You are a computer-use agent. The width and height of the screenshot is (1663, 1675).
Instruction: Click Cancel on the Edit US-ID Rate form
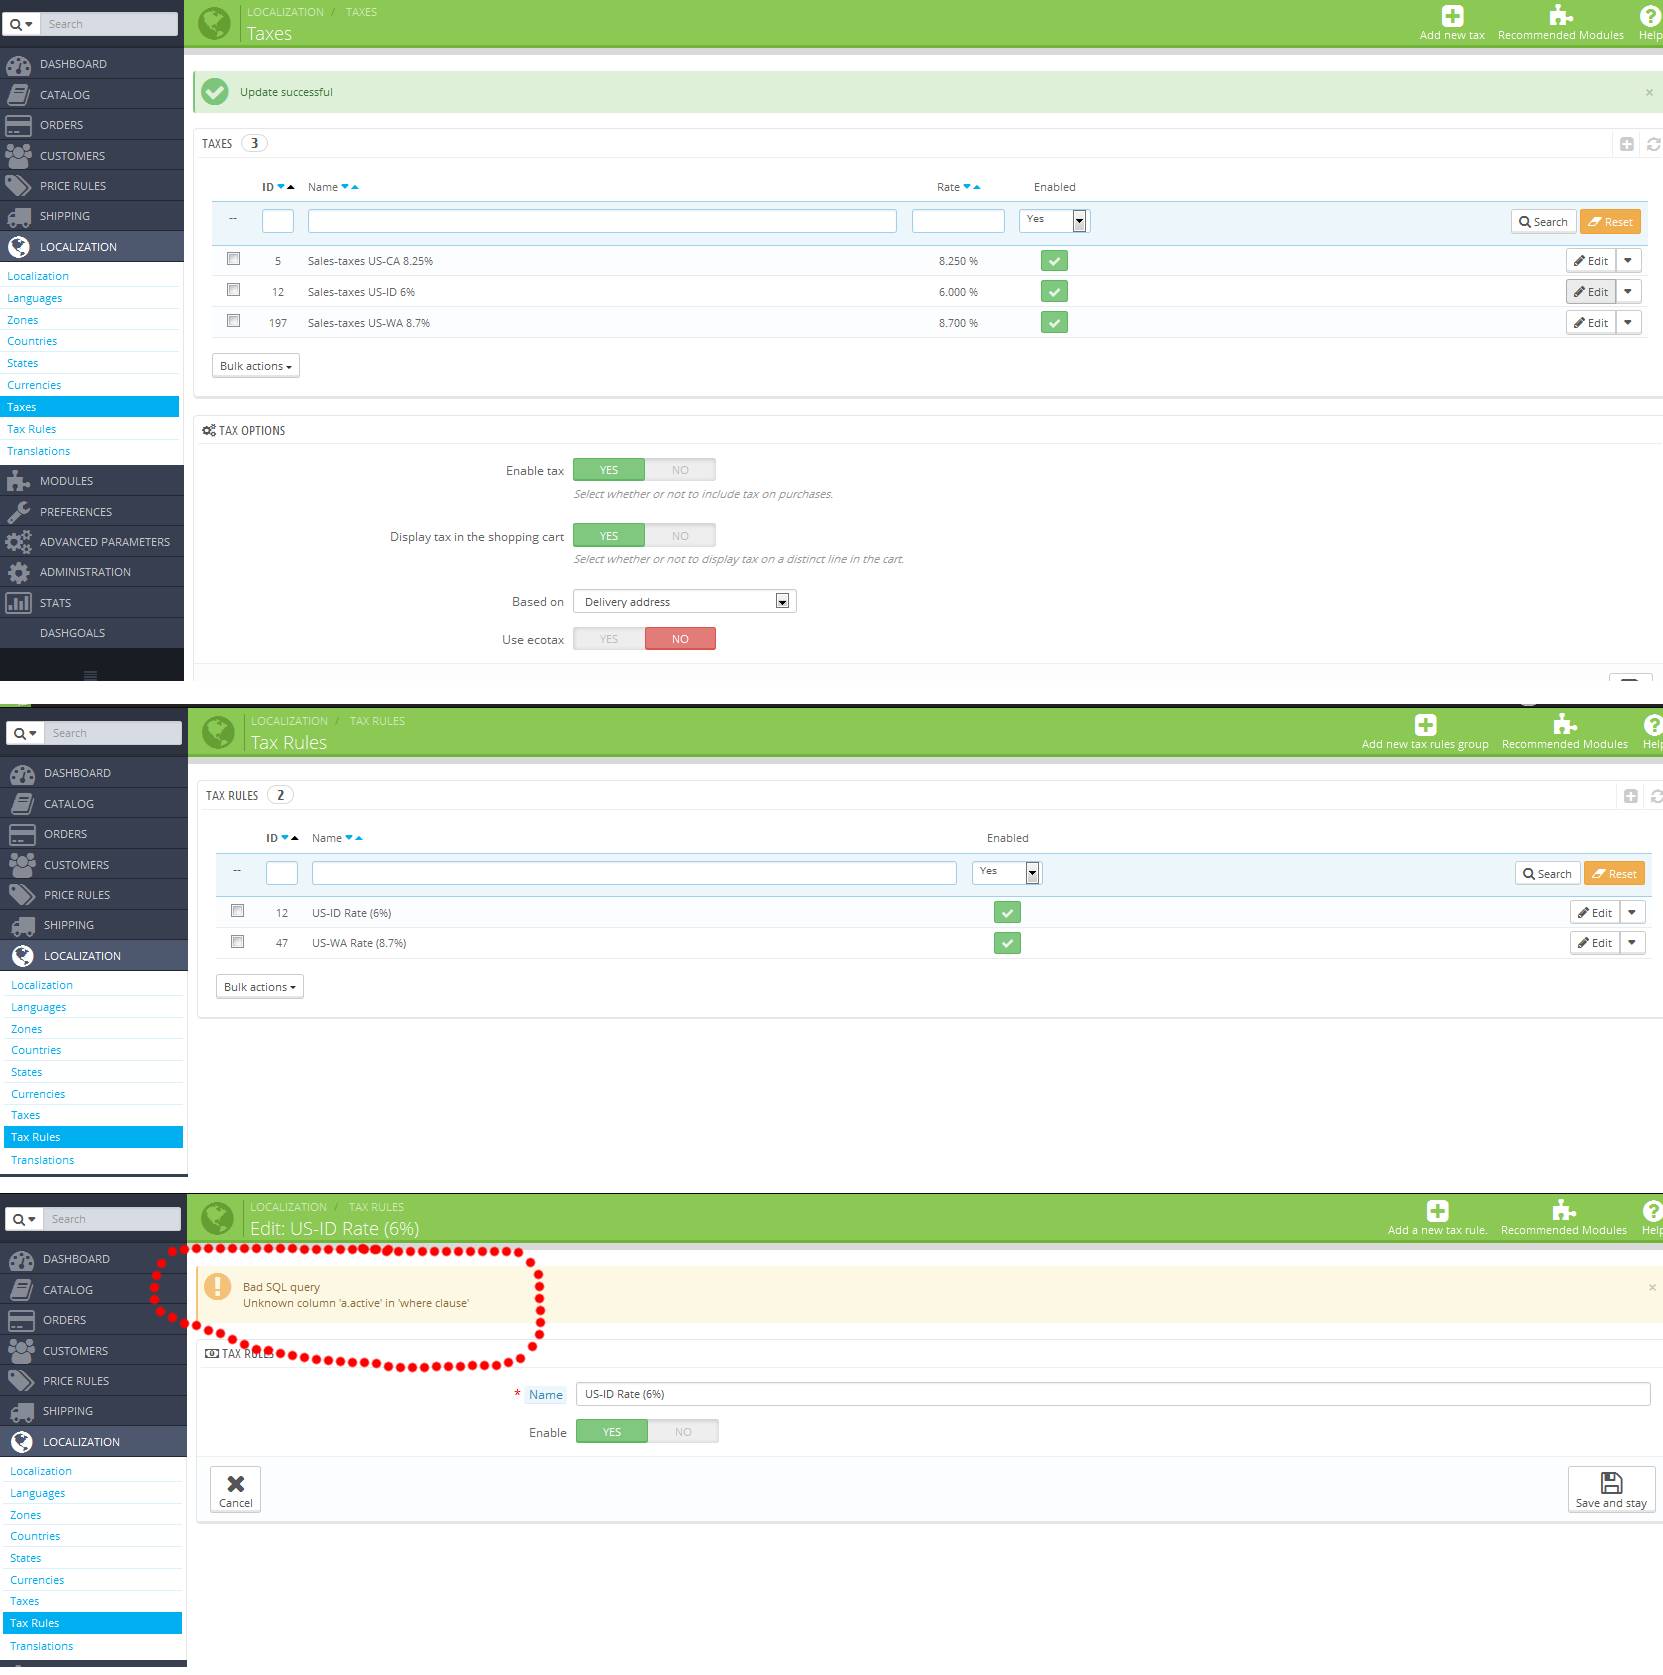tap(236, 1490)
